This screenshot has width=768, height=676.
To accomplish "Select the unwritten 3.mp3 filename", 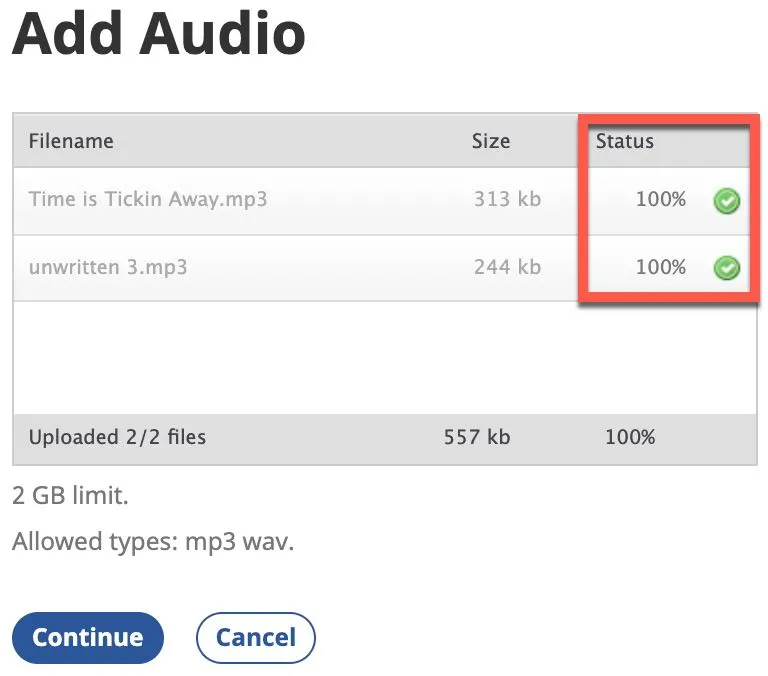I will [x=108, y=267].
